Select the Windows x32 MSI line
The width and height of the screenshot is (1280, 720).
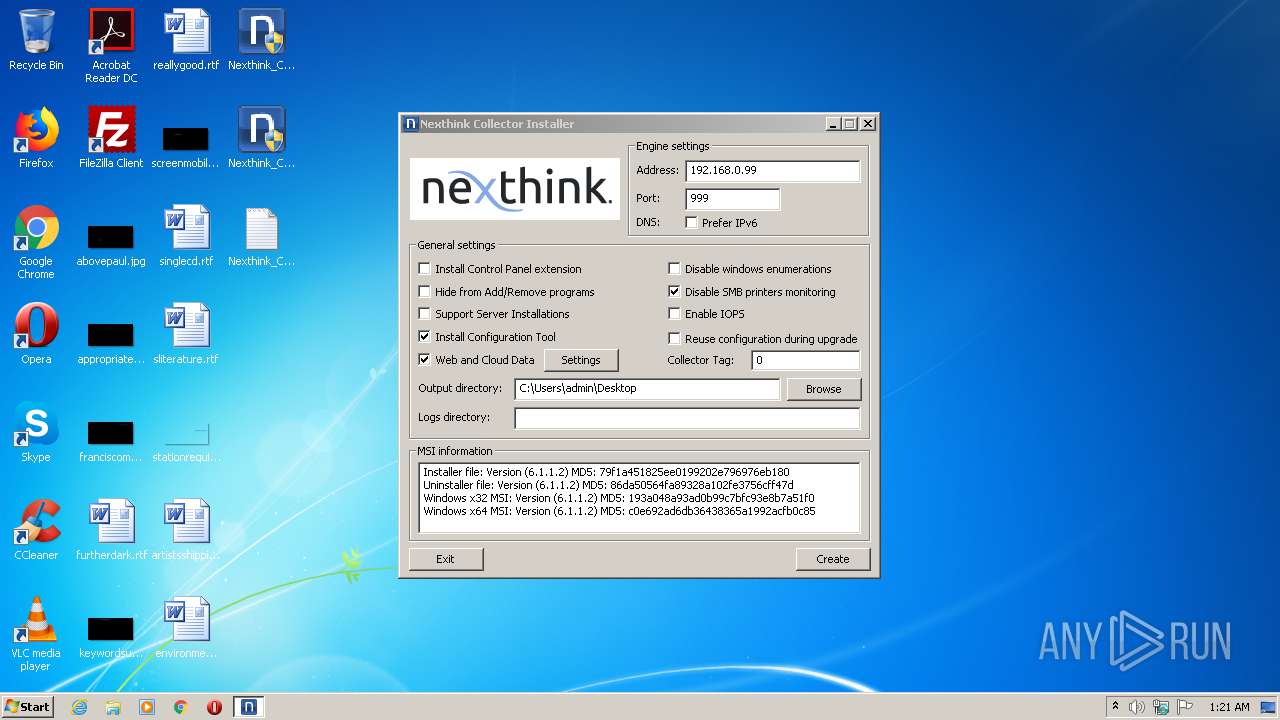click(x=619, y=498)
